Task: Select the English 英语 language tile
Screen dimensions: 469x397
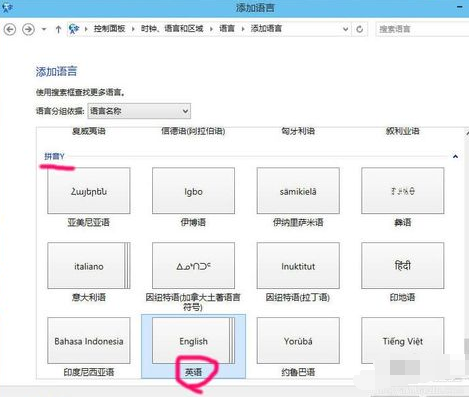Action: (193, 347)
